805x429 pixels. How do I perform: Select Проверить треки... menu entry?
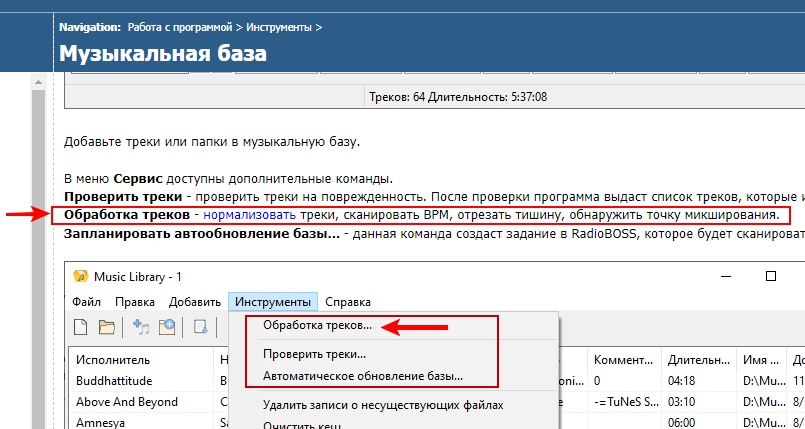[314, 354]
